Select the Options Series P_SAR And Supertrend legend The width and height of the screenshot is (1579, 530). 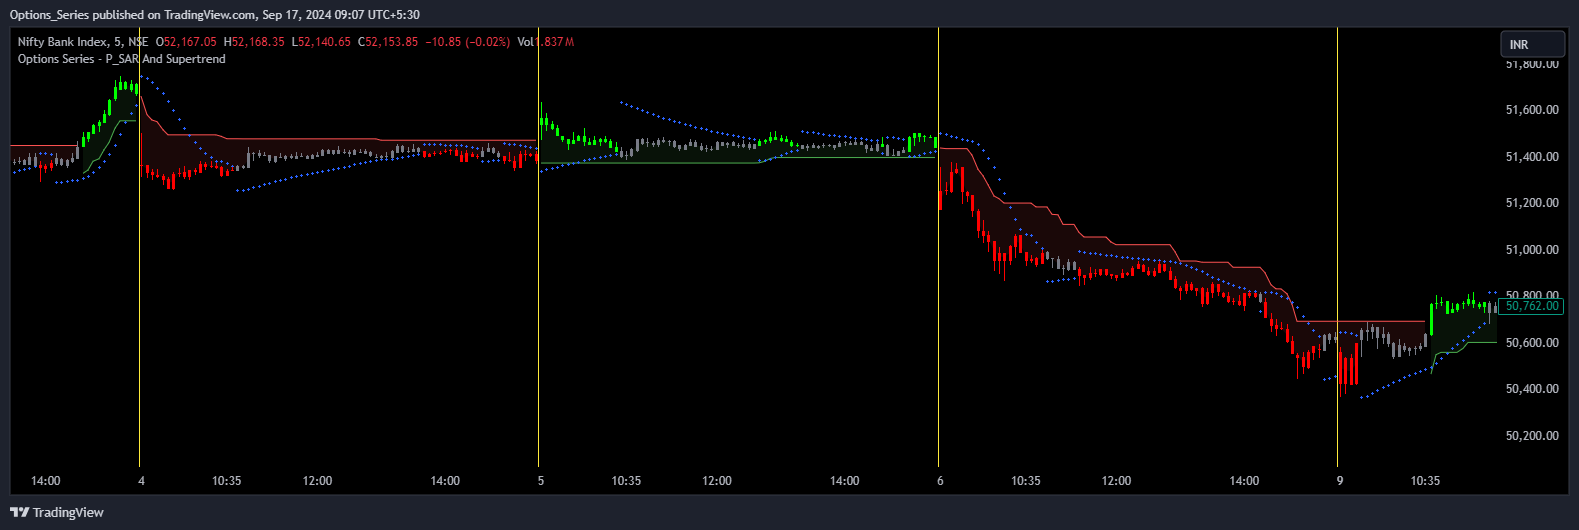(122, 59)
